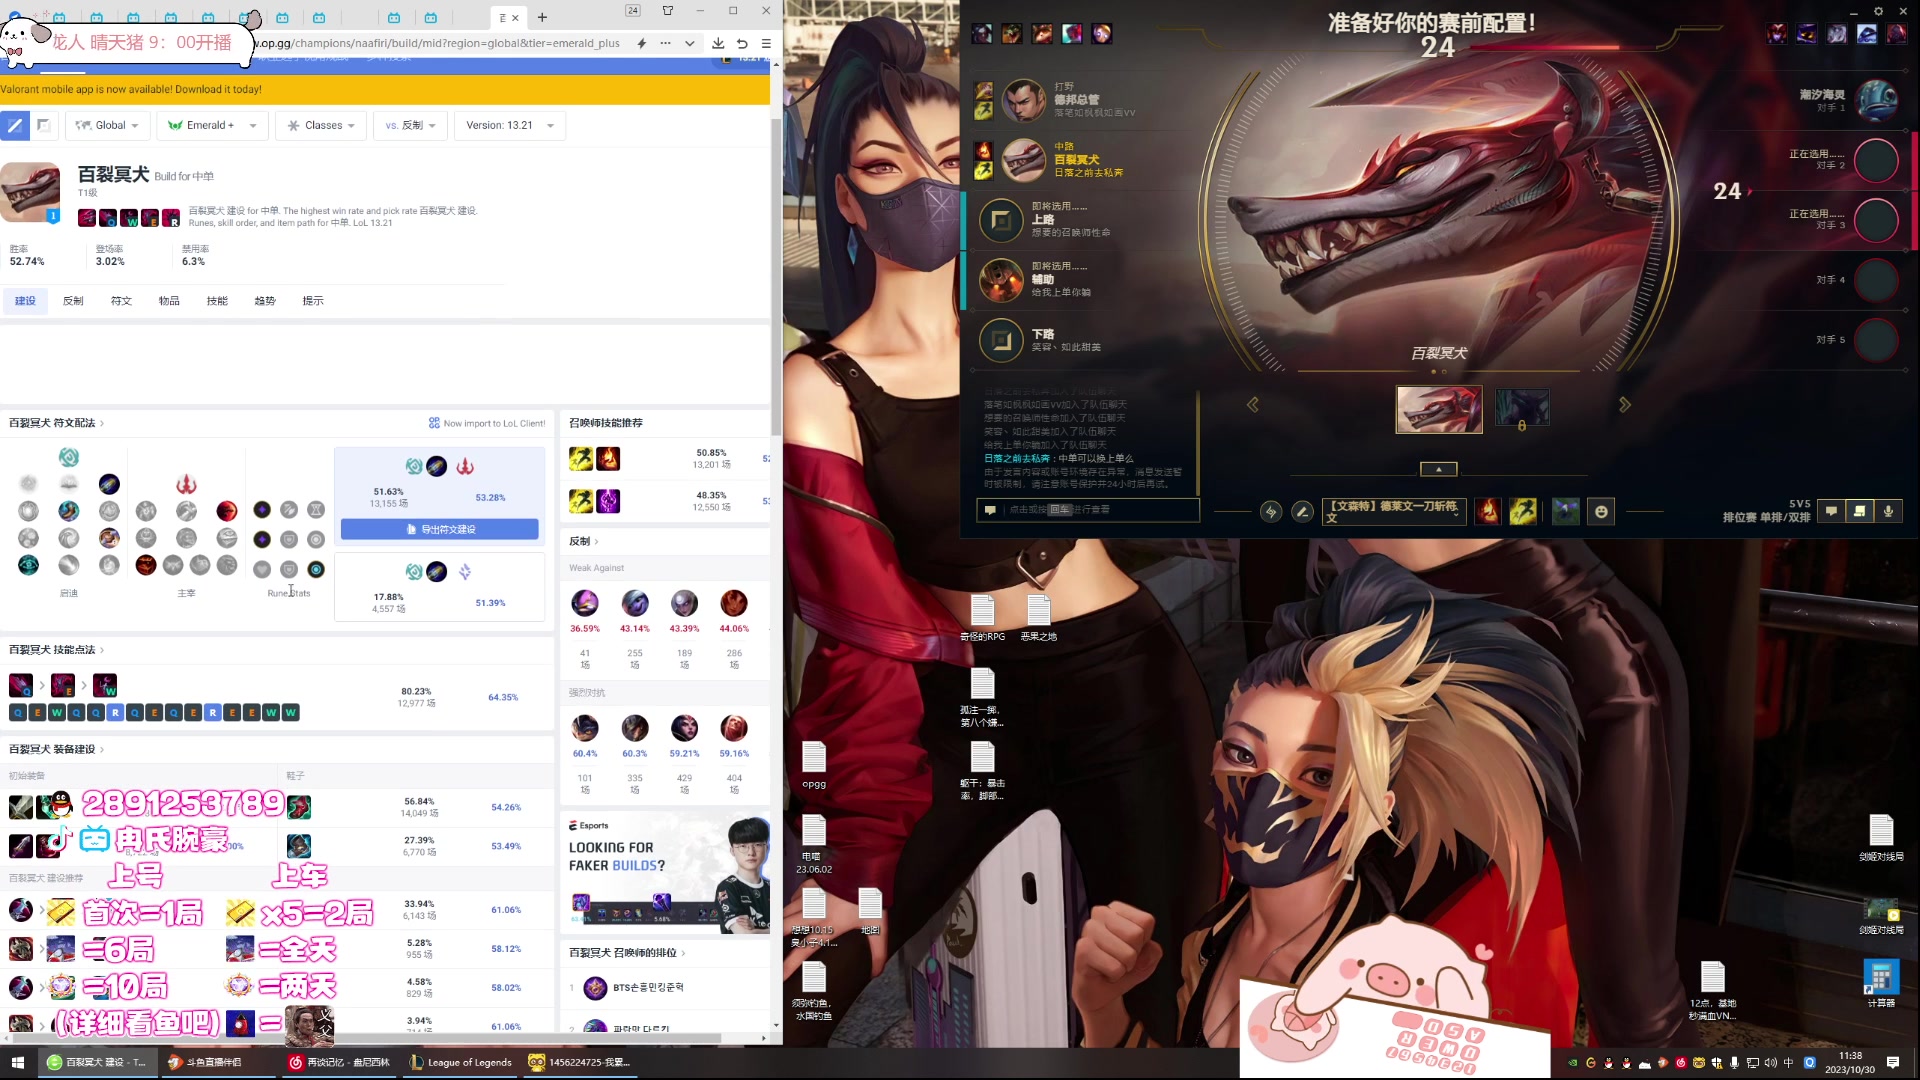Select the 建设 build tab
1920x1080 pixels.
25,301
